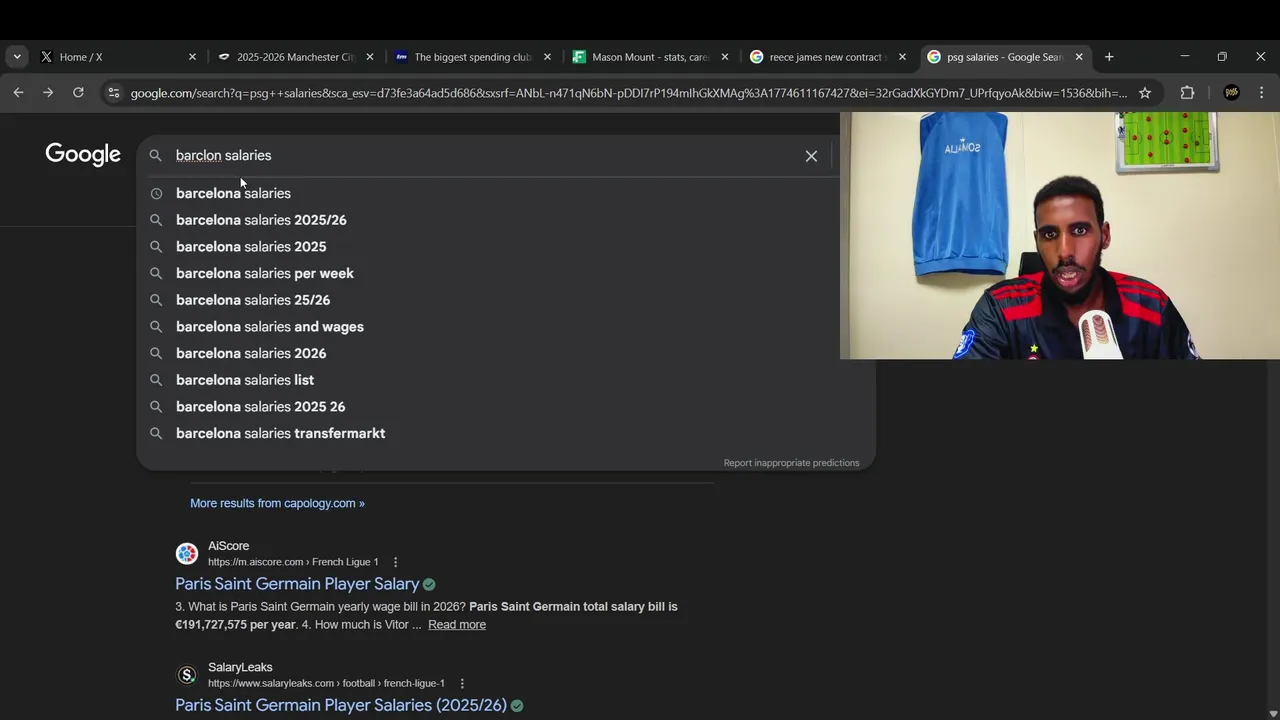Select suggestion barcelona salaries 2025/26

505,220
